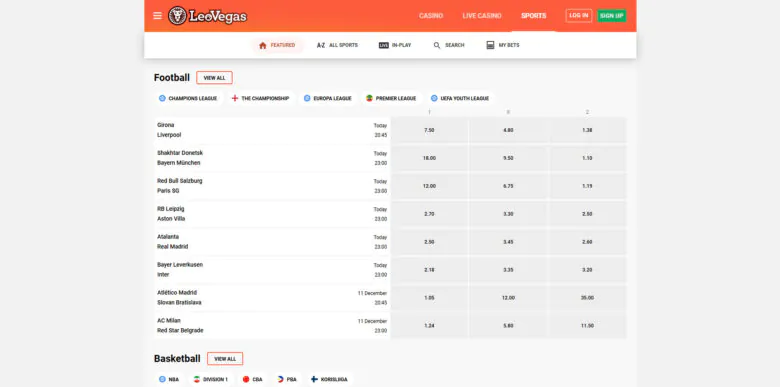Click The Championship England flag icon
The image size is (780, 387).
(x=235, y=98)
